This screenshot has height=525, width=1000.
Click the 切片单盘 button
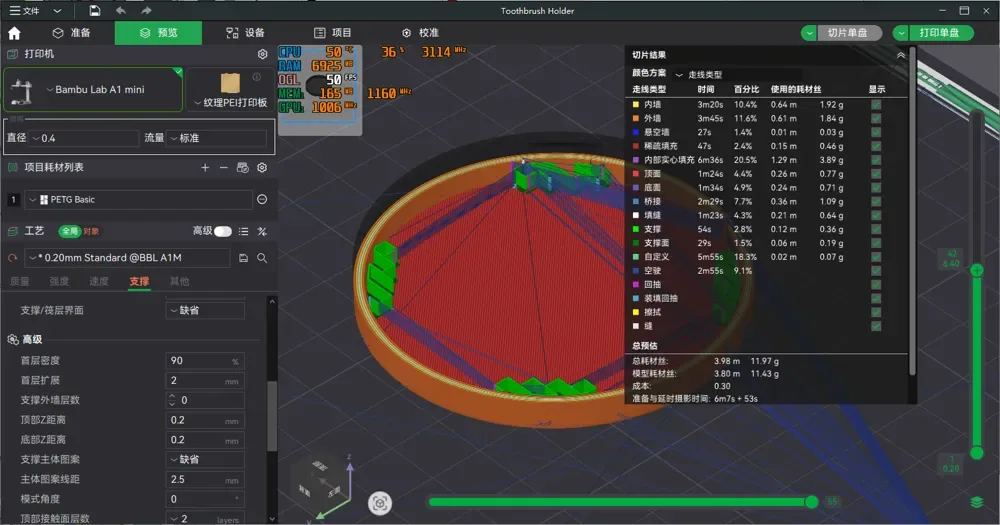(x=849, y=33)
